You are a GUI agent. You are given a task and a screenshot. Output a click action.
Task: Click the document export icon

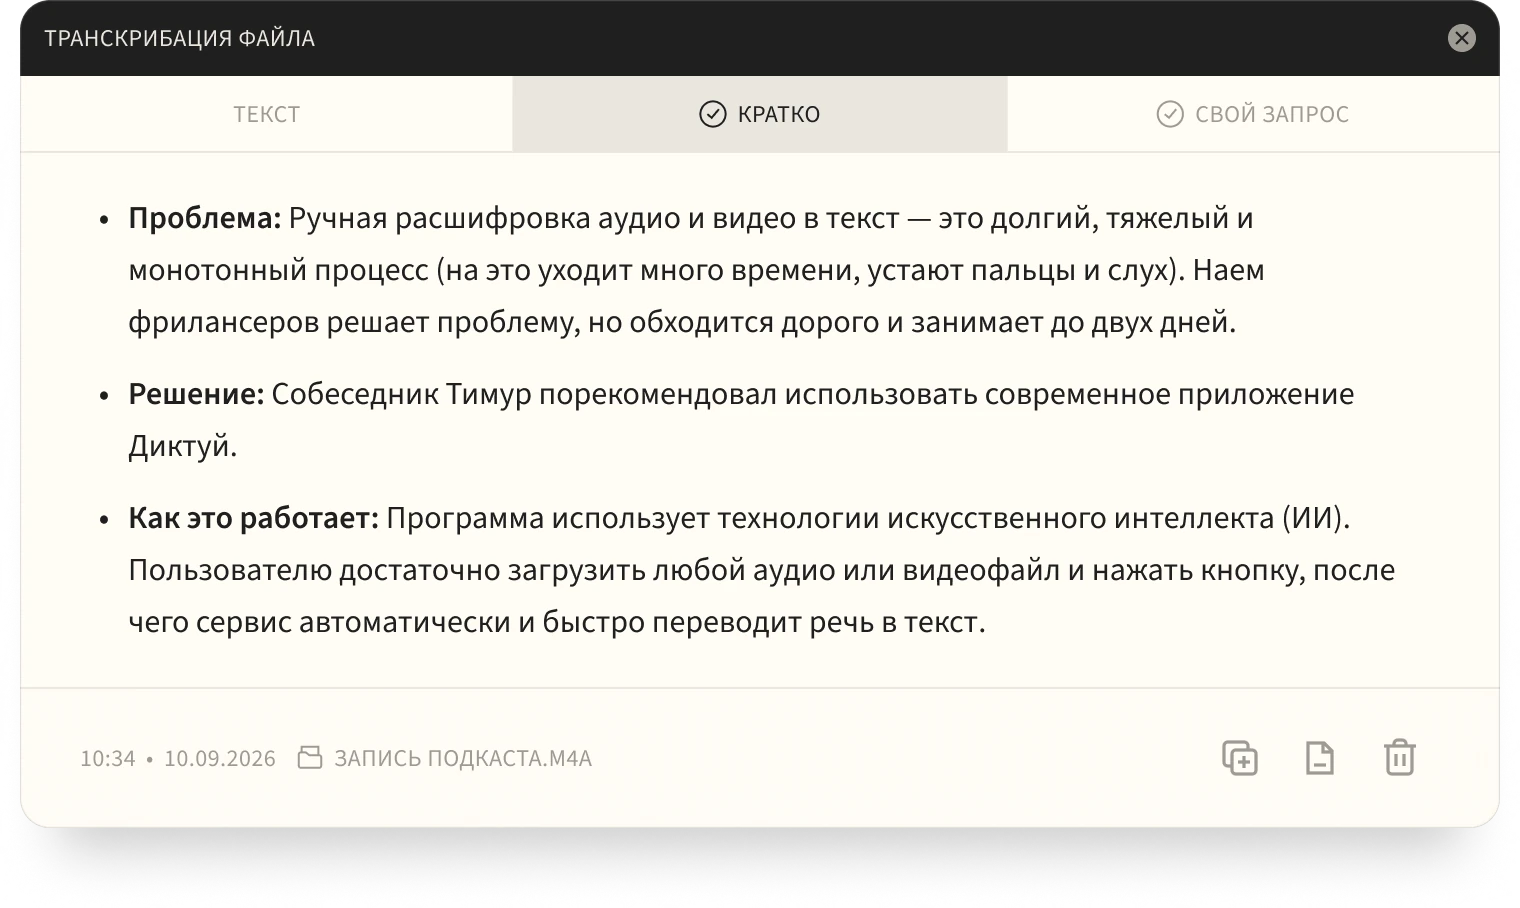(1320, 757)
